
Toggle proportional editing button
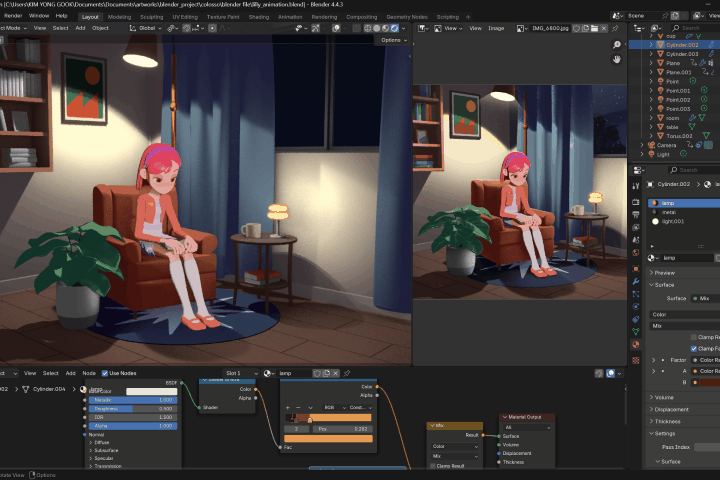click(212, 28)
